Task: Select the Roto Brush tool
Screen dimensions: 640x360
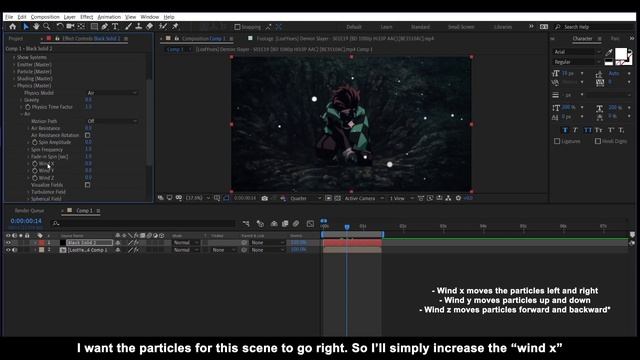Action: 163,27
